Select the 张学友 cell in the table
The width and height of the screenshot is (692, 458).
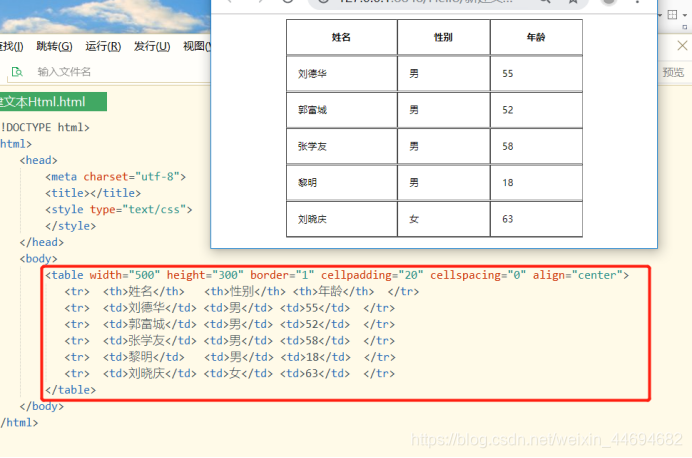pyautogui.click(x=342, y=146)
